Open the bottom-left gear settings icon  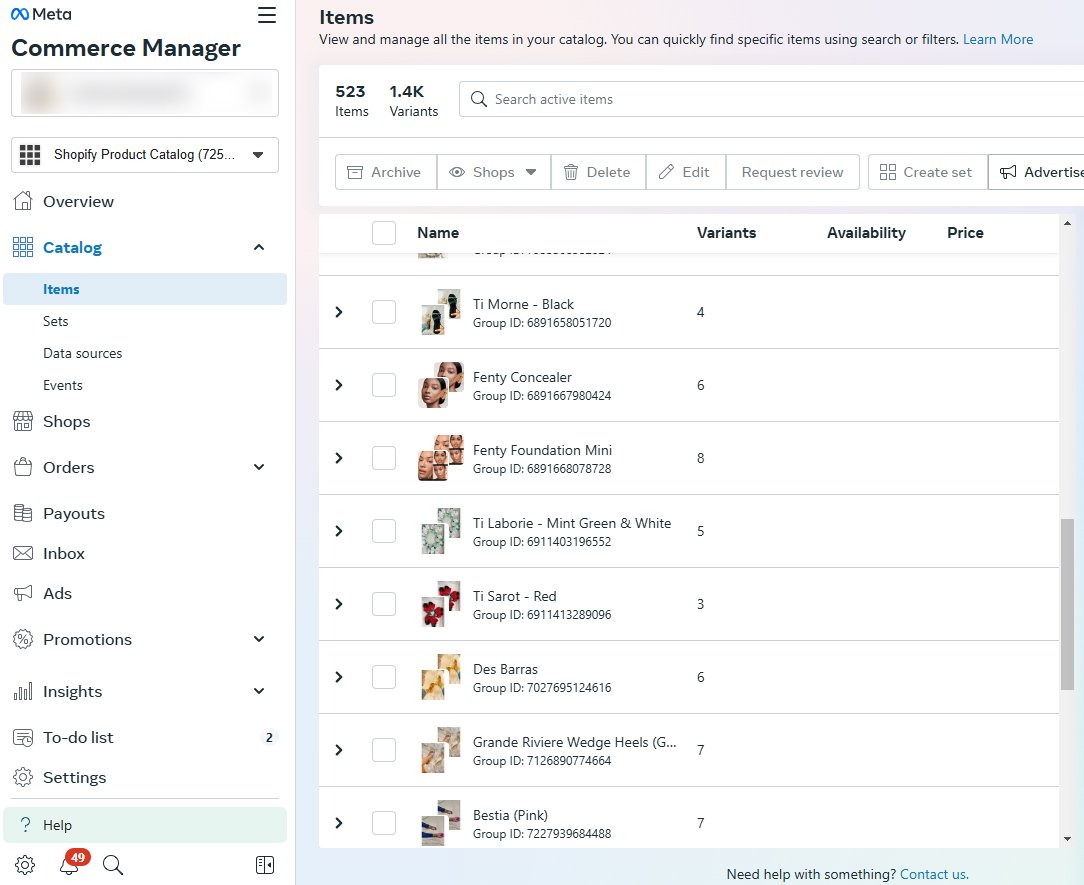click(x=25, y=865)
